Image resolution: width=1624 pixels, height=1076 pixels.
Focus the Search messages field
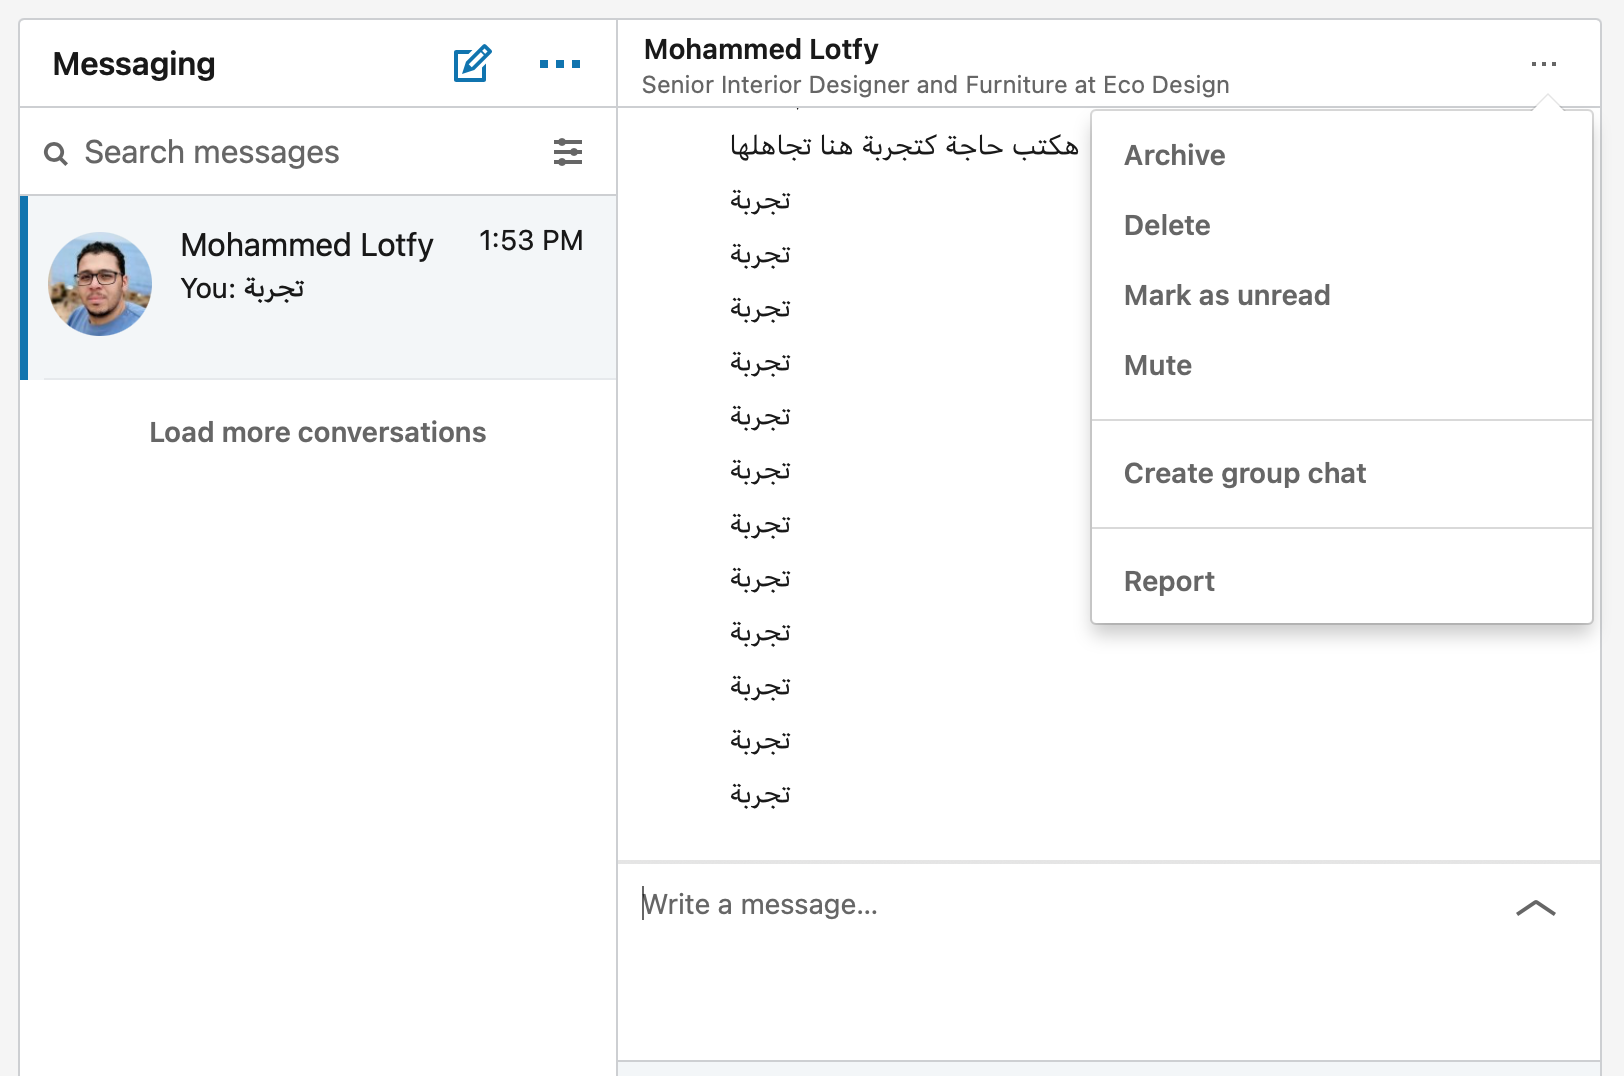(300, 152)
